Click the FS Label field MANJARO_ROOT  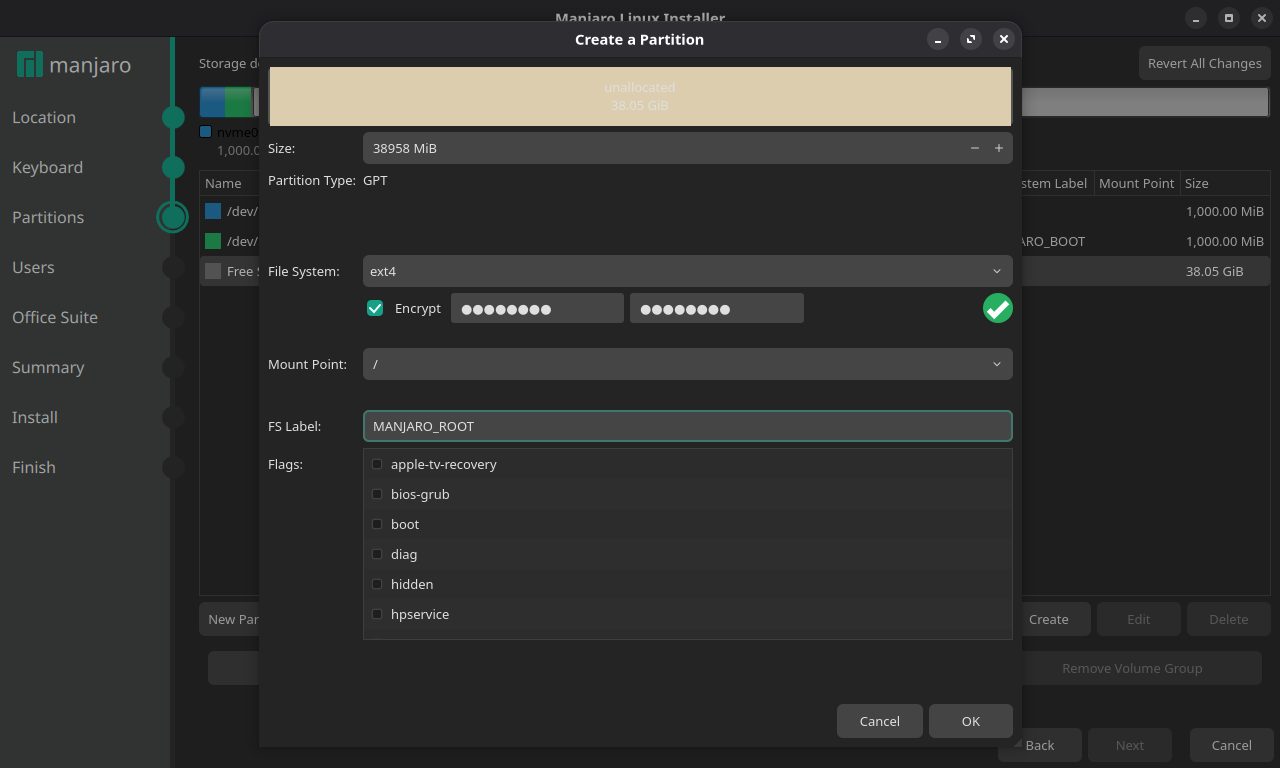click(687, 426)
